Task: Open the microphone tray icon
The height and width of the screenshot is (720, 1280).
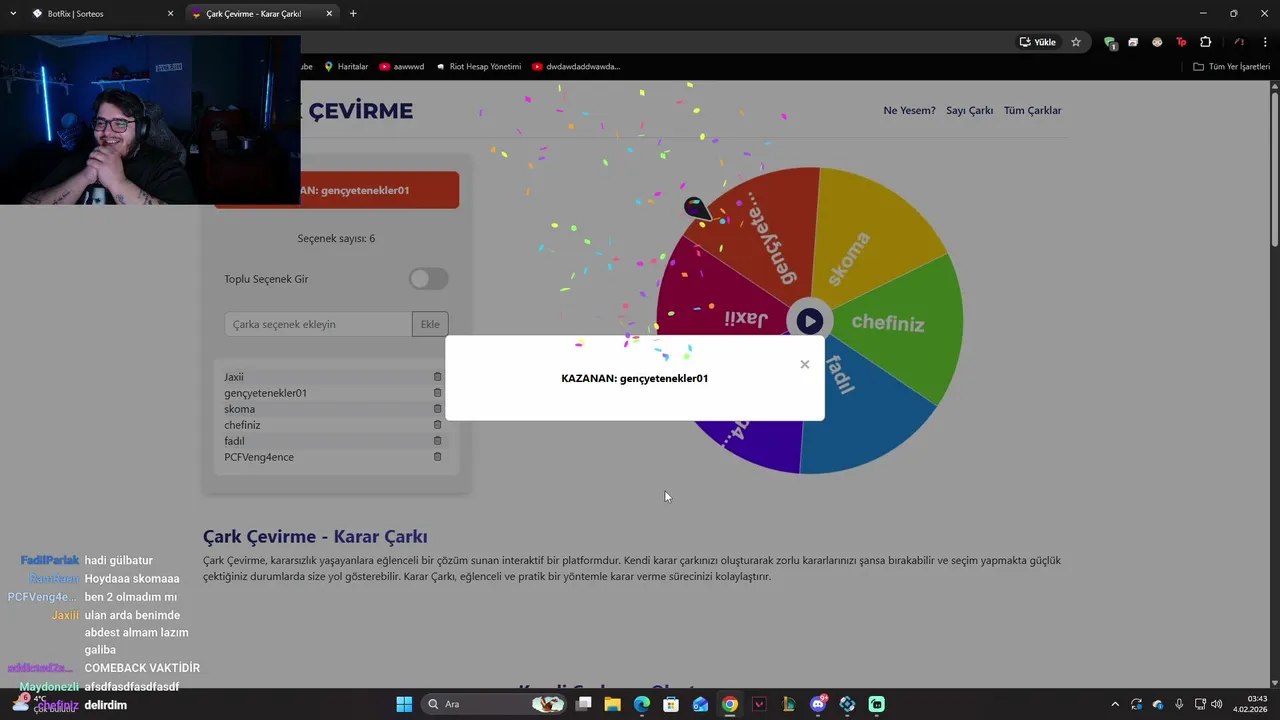Action: 1179,704
